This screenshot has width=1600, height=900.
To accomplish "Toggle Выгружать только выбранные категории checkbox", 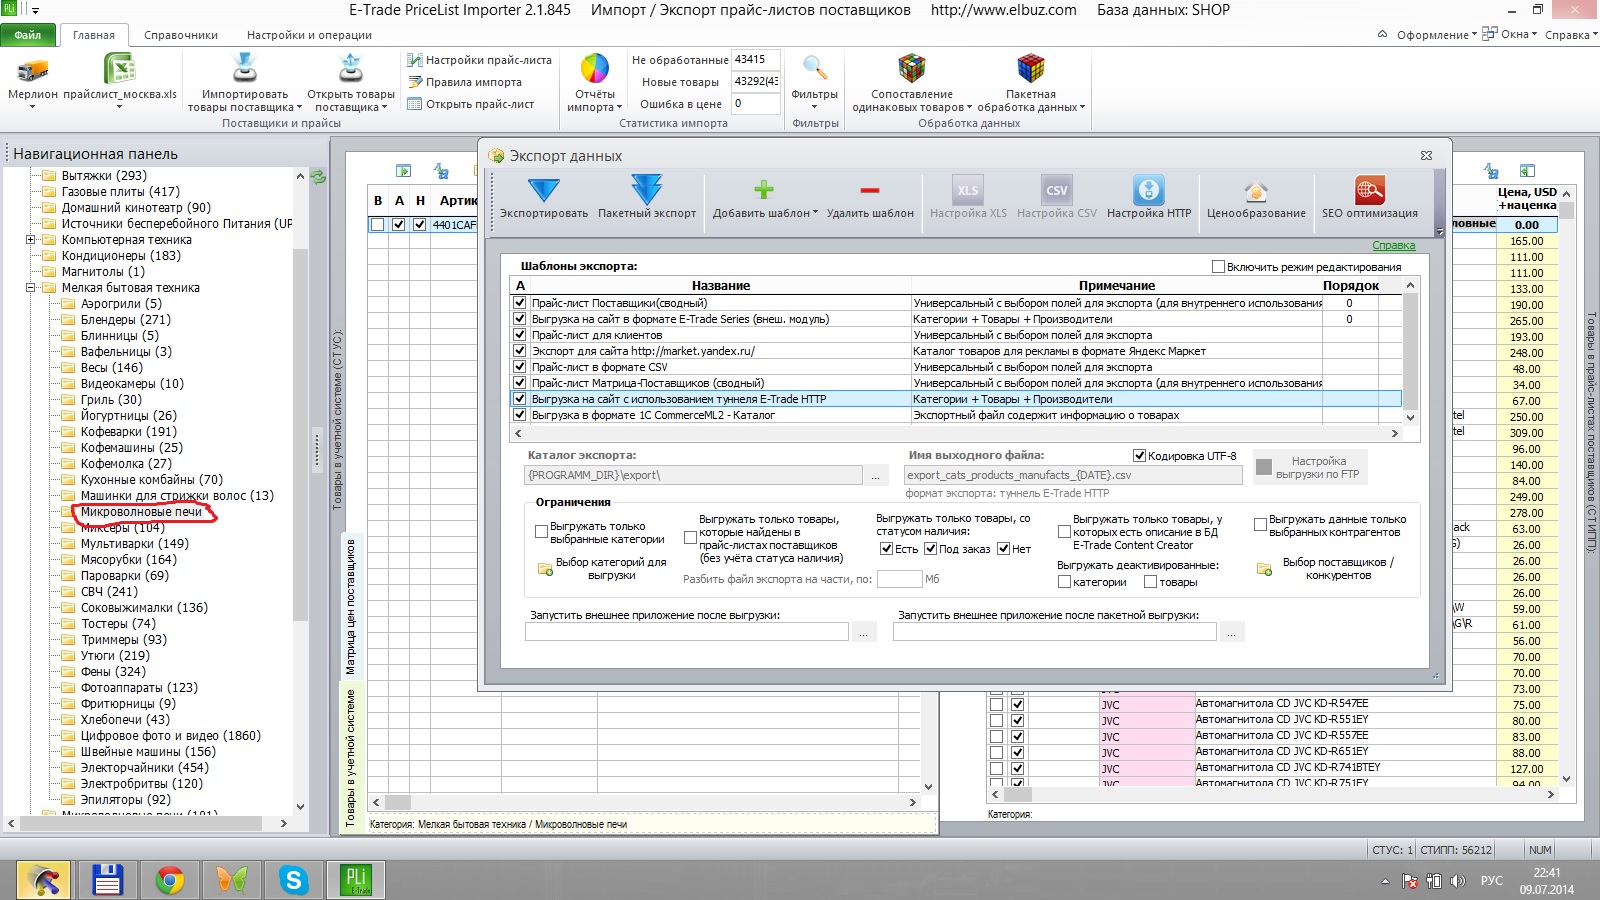I will (542, 532).
